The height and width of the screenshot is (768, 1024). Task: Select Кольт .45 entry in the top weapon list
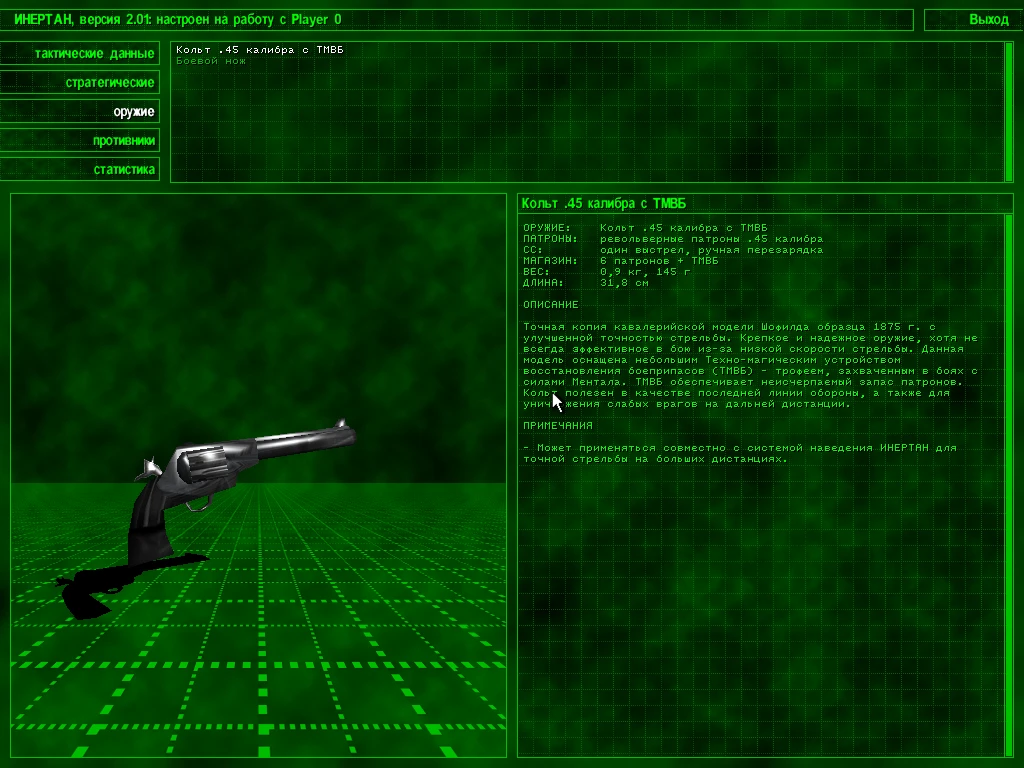260,50
